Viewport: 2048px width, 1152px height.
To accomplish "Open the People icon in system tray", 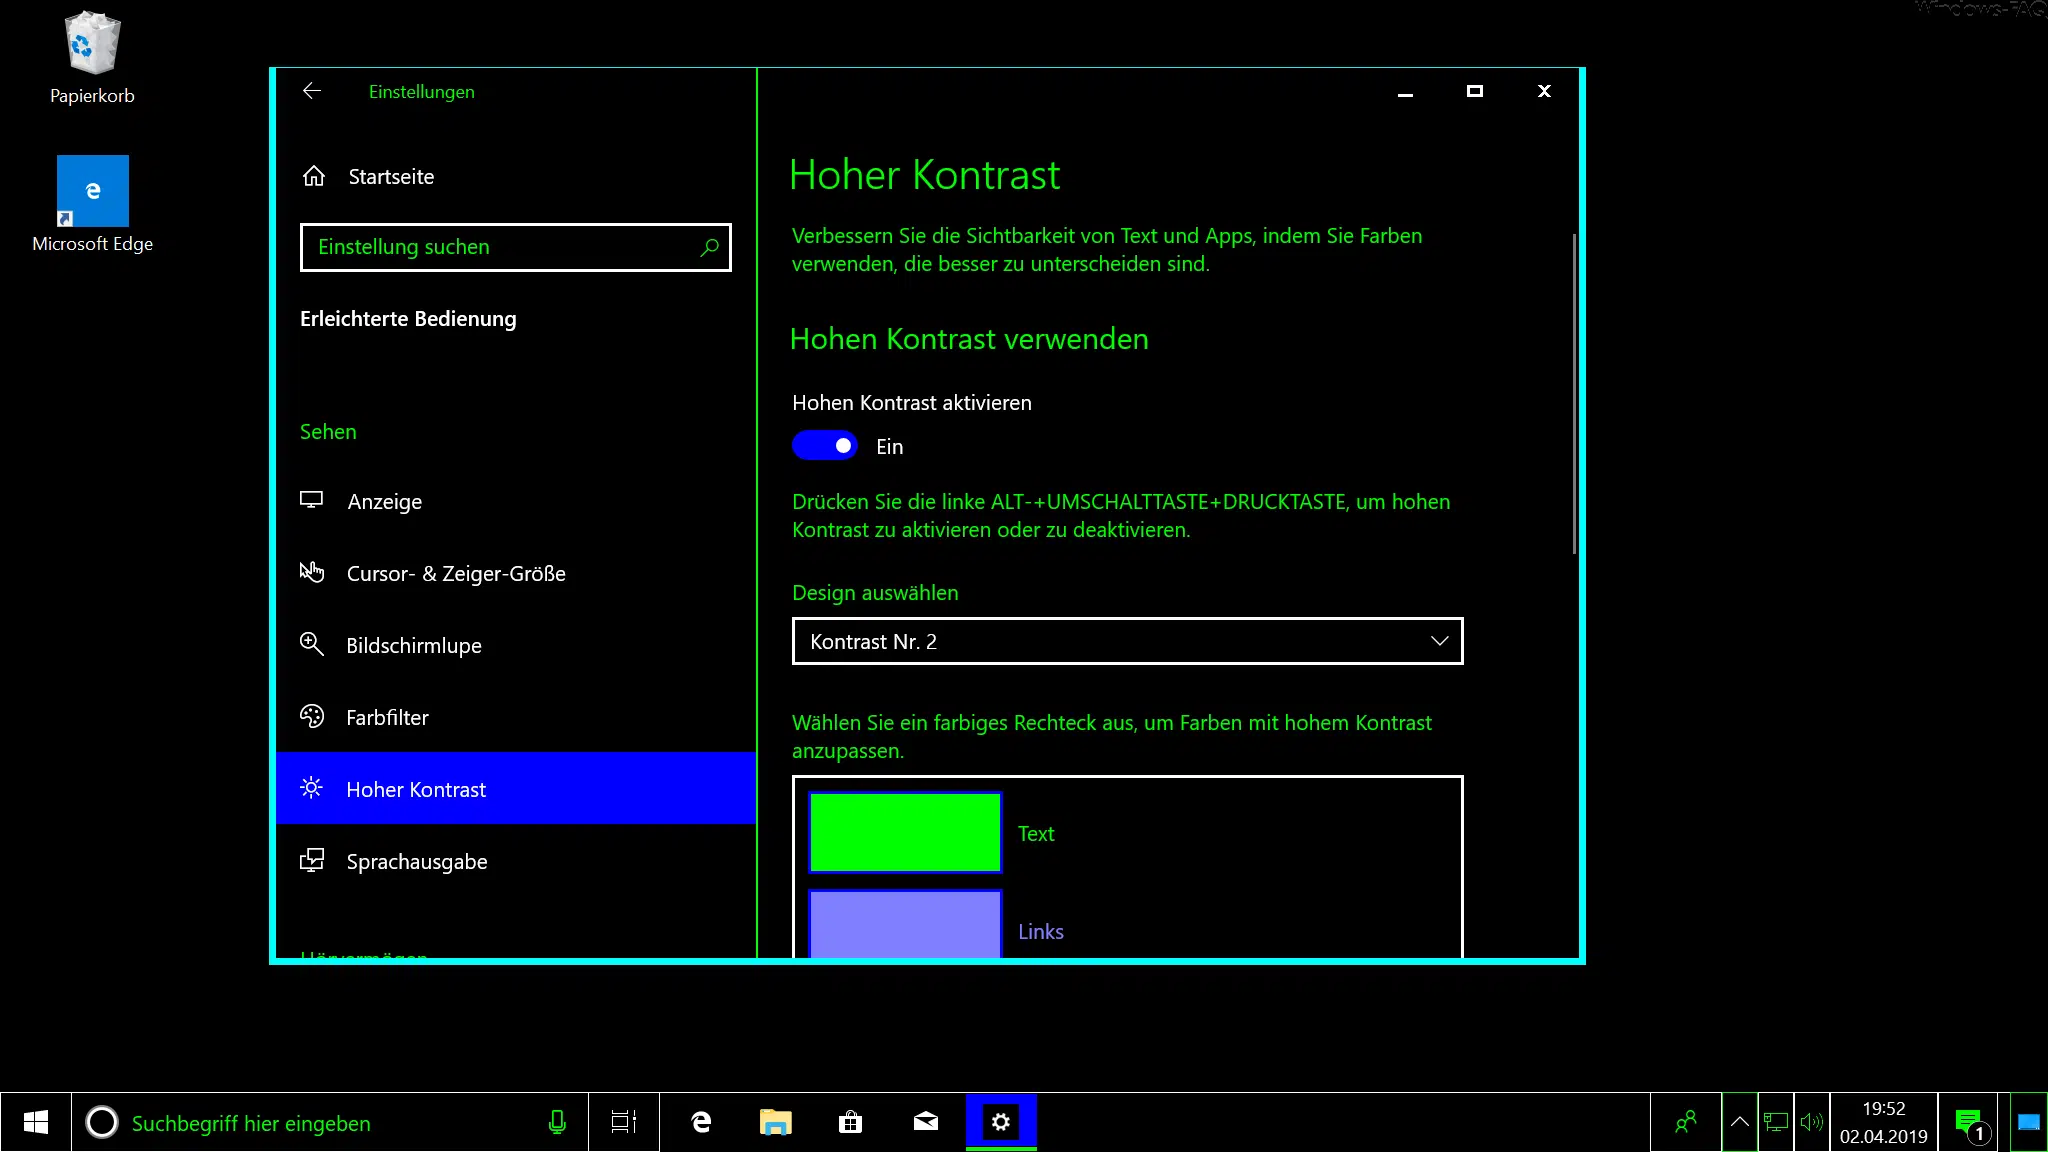I will [x=1687, y=1122].
